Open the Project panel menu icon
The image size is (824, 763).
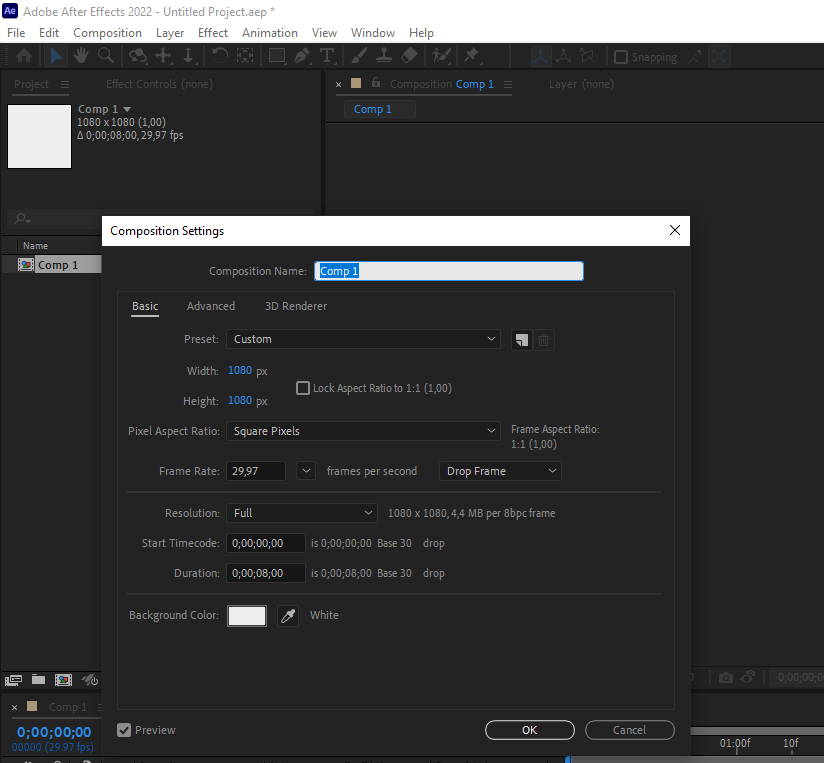point(65,84)
